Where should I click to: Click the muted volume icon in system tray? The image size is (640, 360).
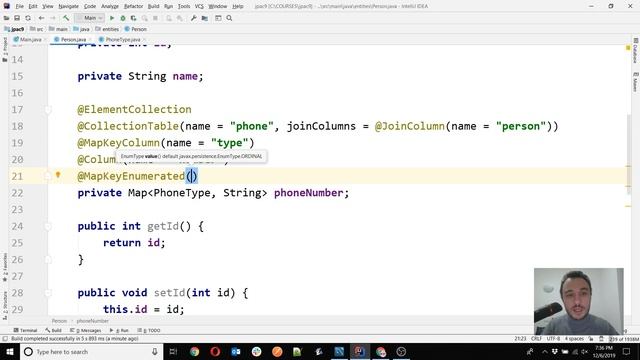pos(585,351)
